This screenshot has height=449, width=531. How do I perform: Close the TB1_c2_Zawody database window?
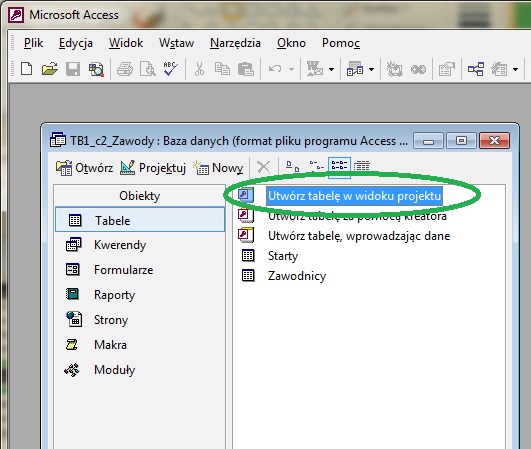[494, 140]
